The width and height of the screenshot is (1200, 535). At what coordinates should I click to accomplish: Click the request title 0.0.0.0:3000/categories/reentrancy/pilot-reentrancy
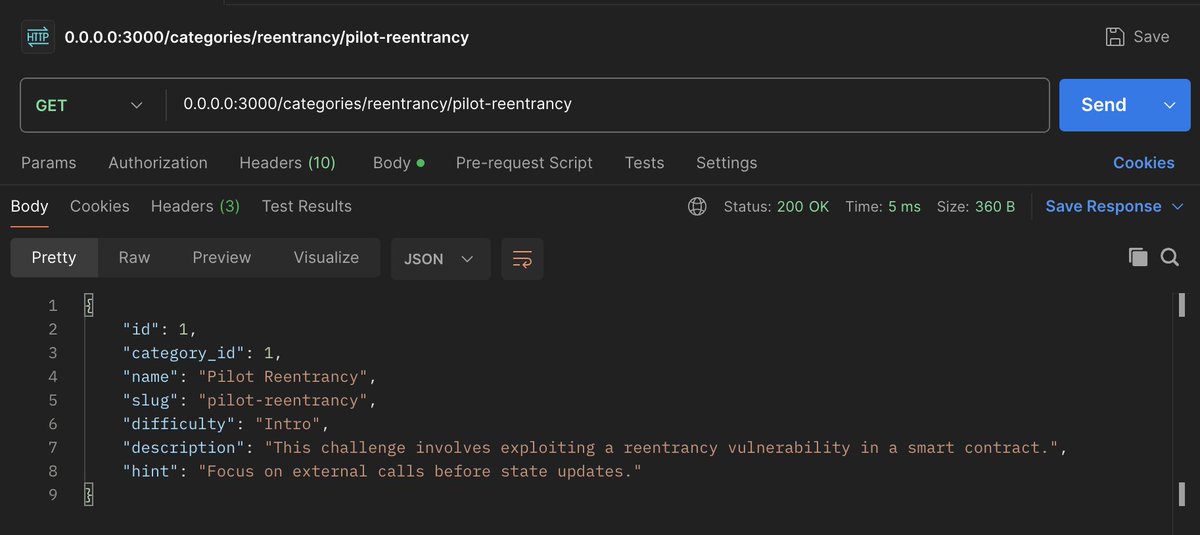pos(267,38)
